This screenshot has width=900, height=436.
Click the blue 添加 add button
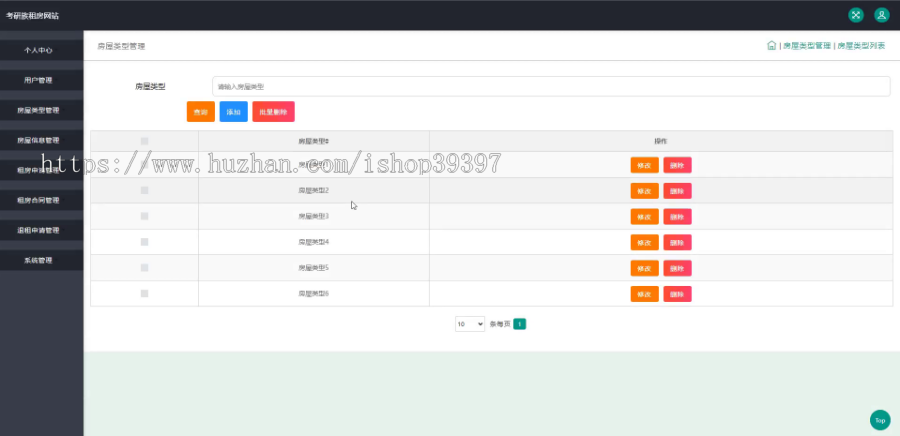point(234,112)
